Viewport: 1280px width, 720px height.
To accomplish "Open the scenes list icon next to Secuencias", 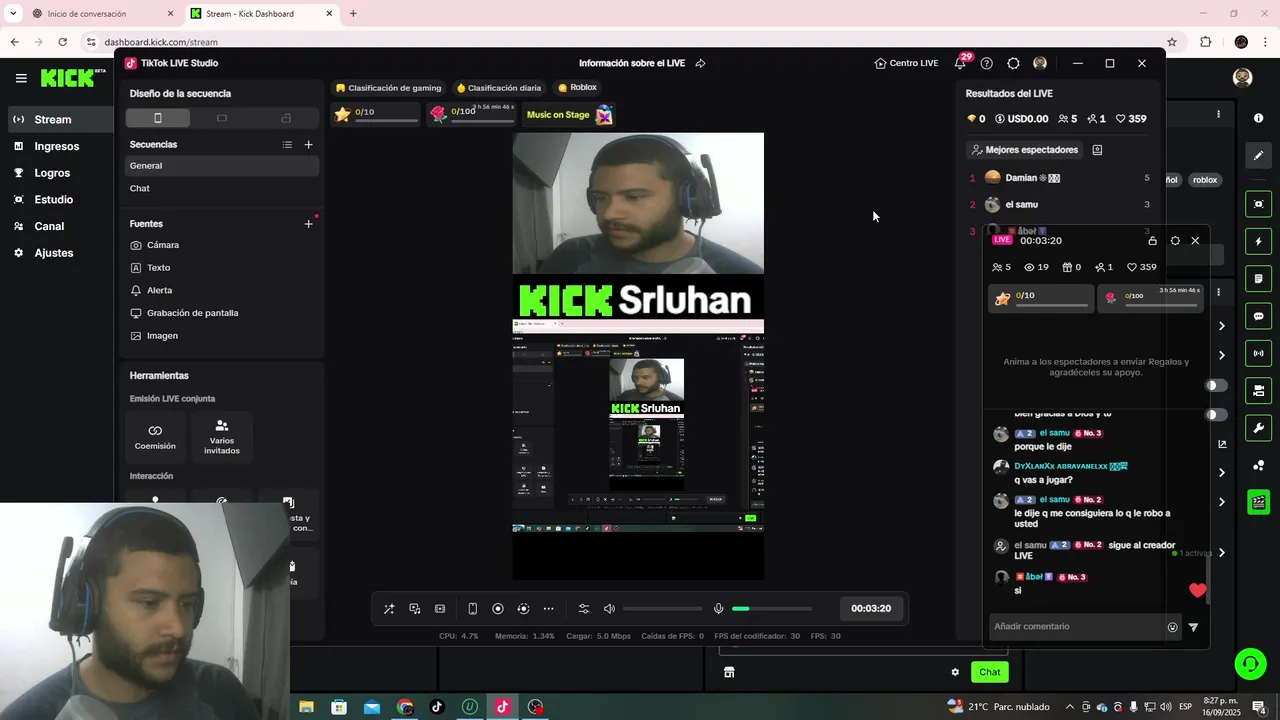I will click(x=287, y=145).
